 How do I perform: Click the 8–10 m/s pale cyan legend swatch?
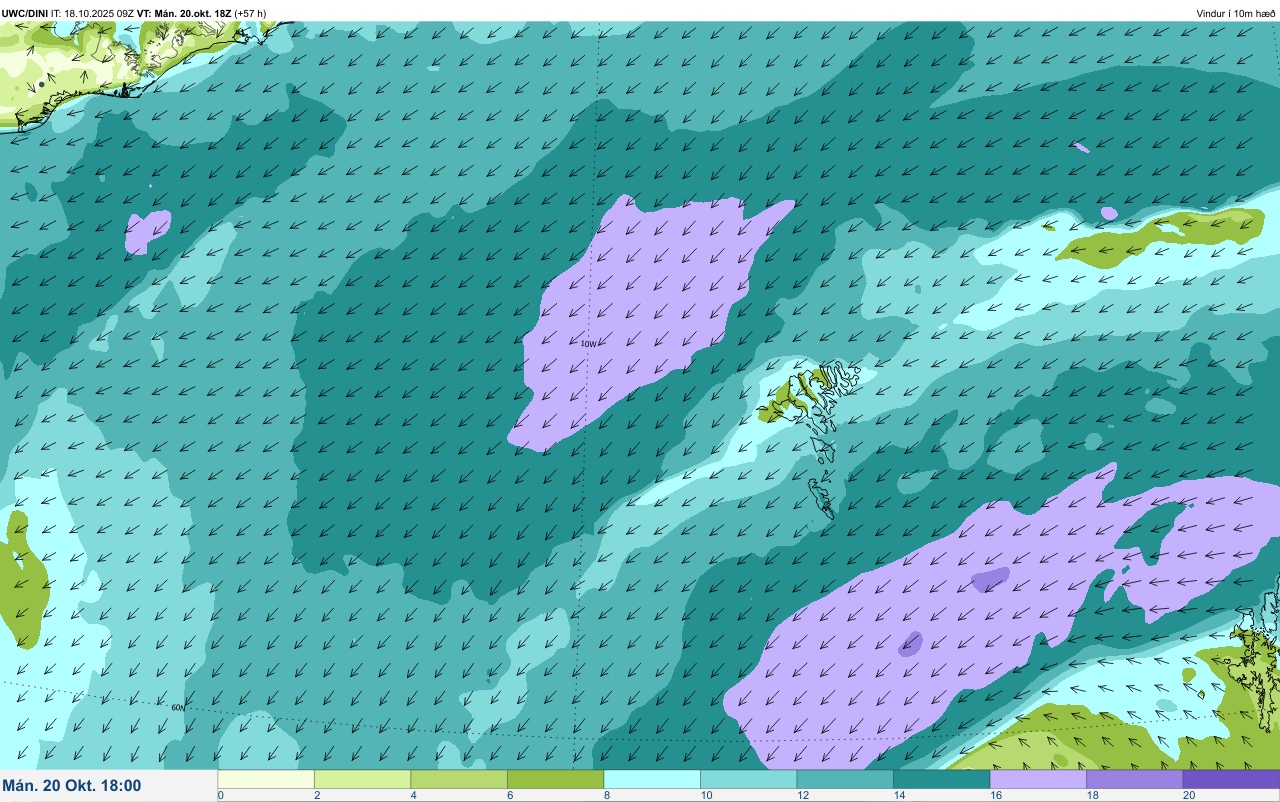(652, 779)
